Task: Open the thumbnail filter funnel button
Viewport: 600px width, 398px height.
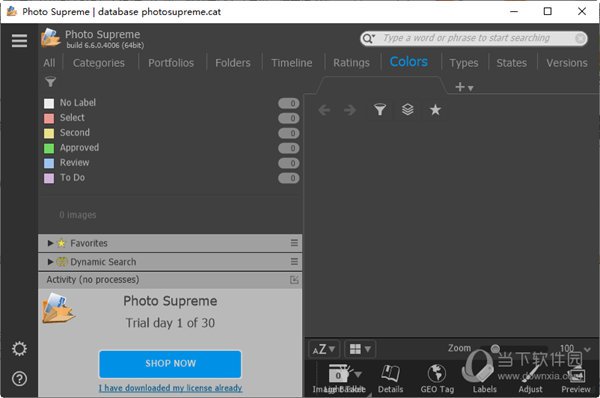Action: [x=380, y=110]
